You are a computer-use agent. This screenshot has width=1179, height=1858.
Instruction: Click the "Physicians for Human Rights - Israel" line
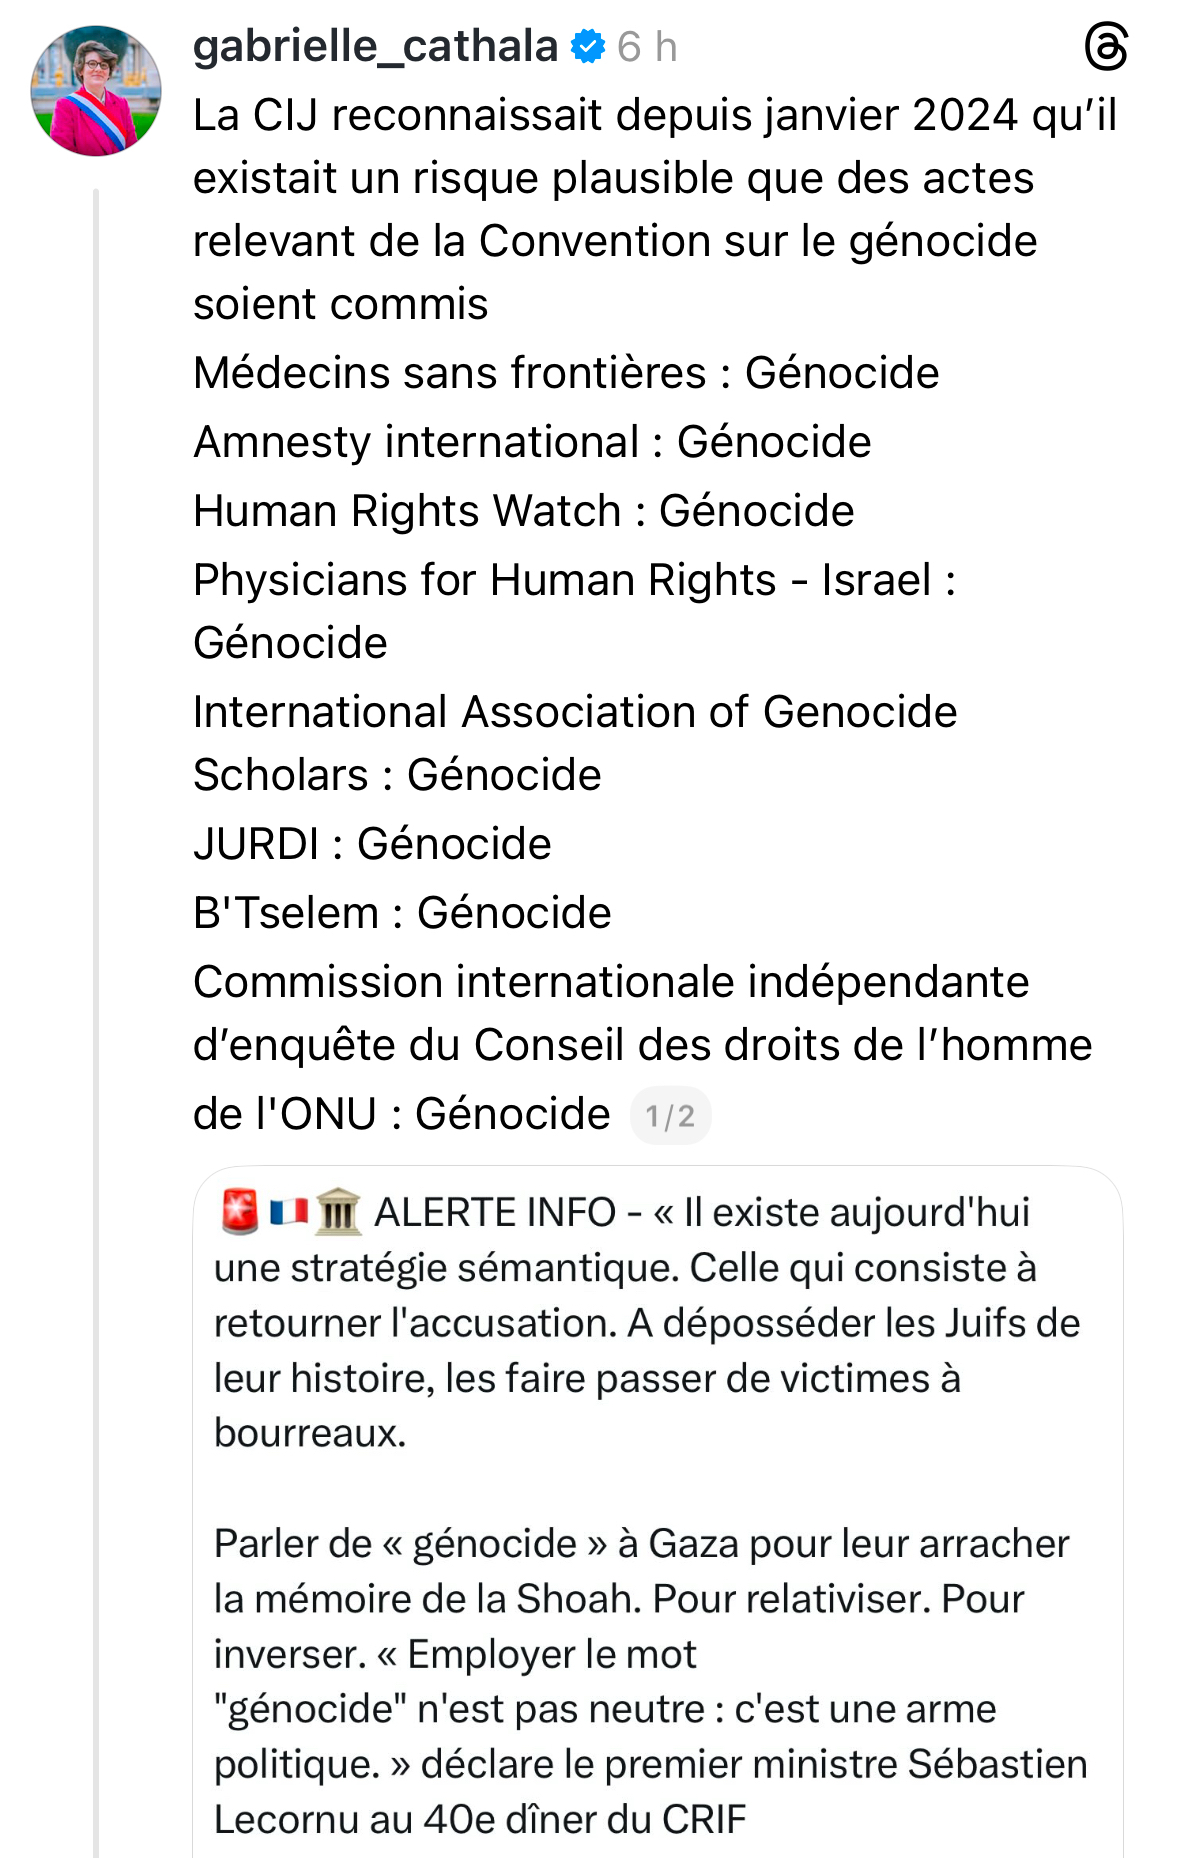pos(573,581)
